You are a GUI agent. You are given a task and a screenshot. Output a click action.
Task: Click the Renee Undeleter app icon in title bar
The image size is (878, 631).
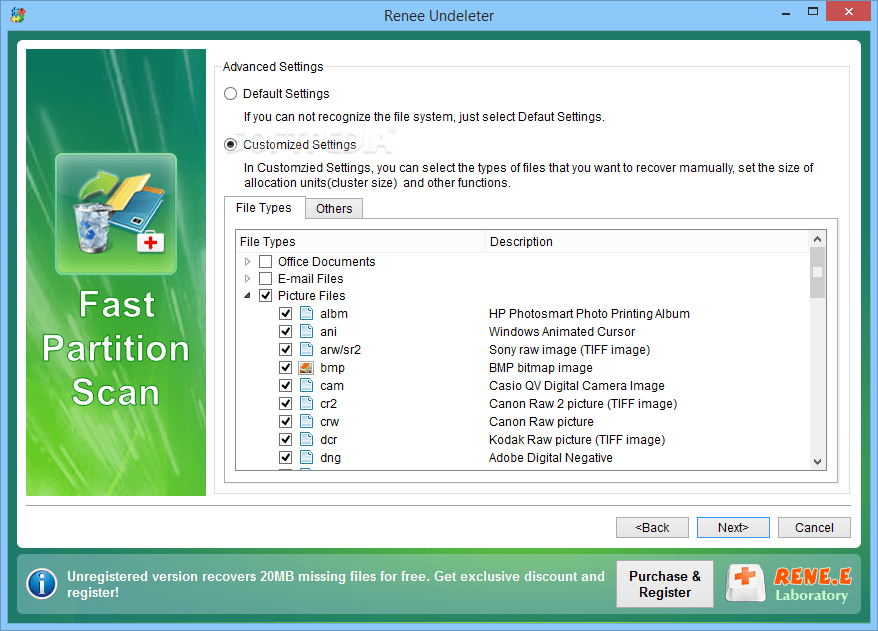pyautogui.click(x=17, y=15)
